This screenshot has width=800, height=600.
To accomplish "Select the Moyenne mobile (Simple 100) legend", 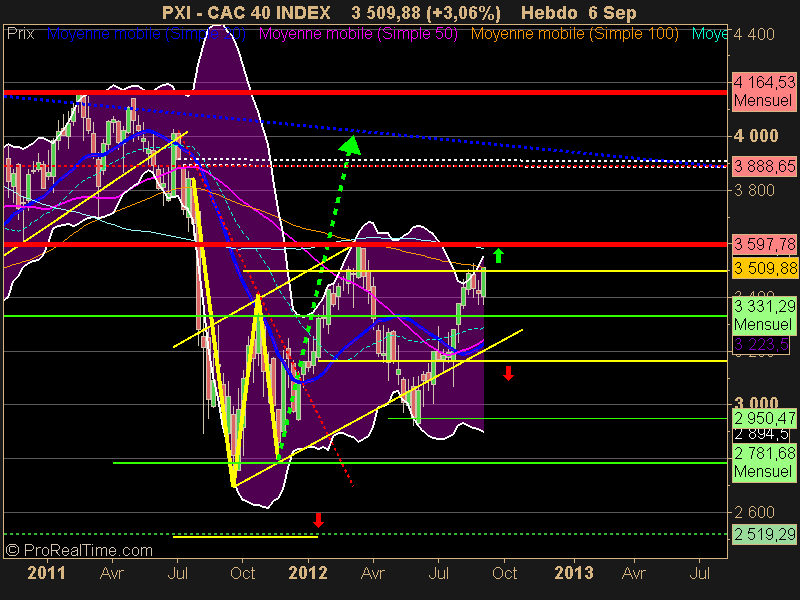I will (575, 34).
